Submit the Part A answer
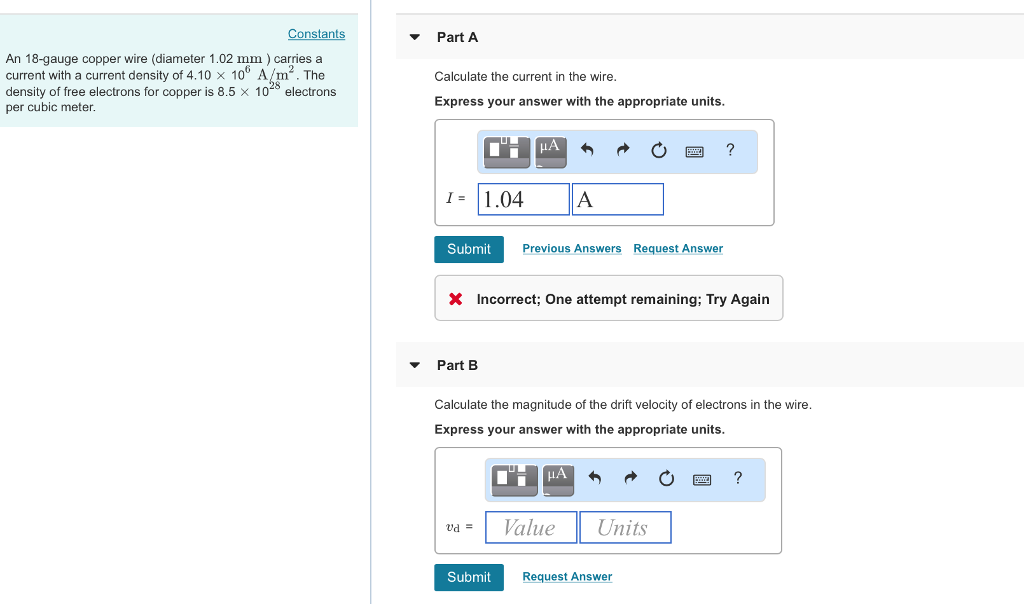The width and height of the screenshot is (1024, 604). (468, 249)
